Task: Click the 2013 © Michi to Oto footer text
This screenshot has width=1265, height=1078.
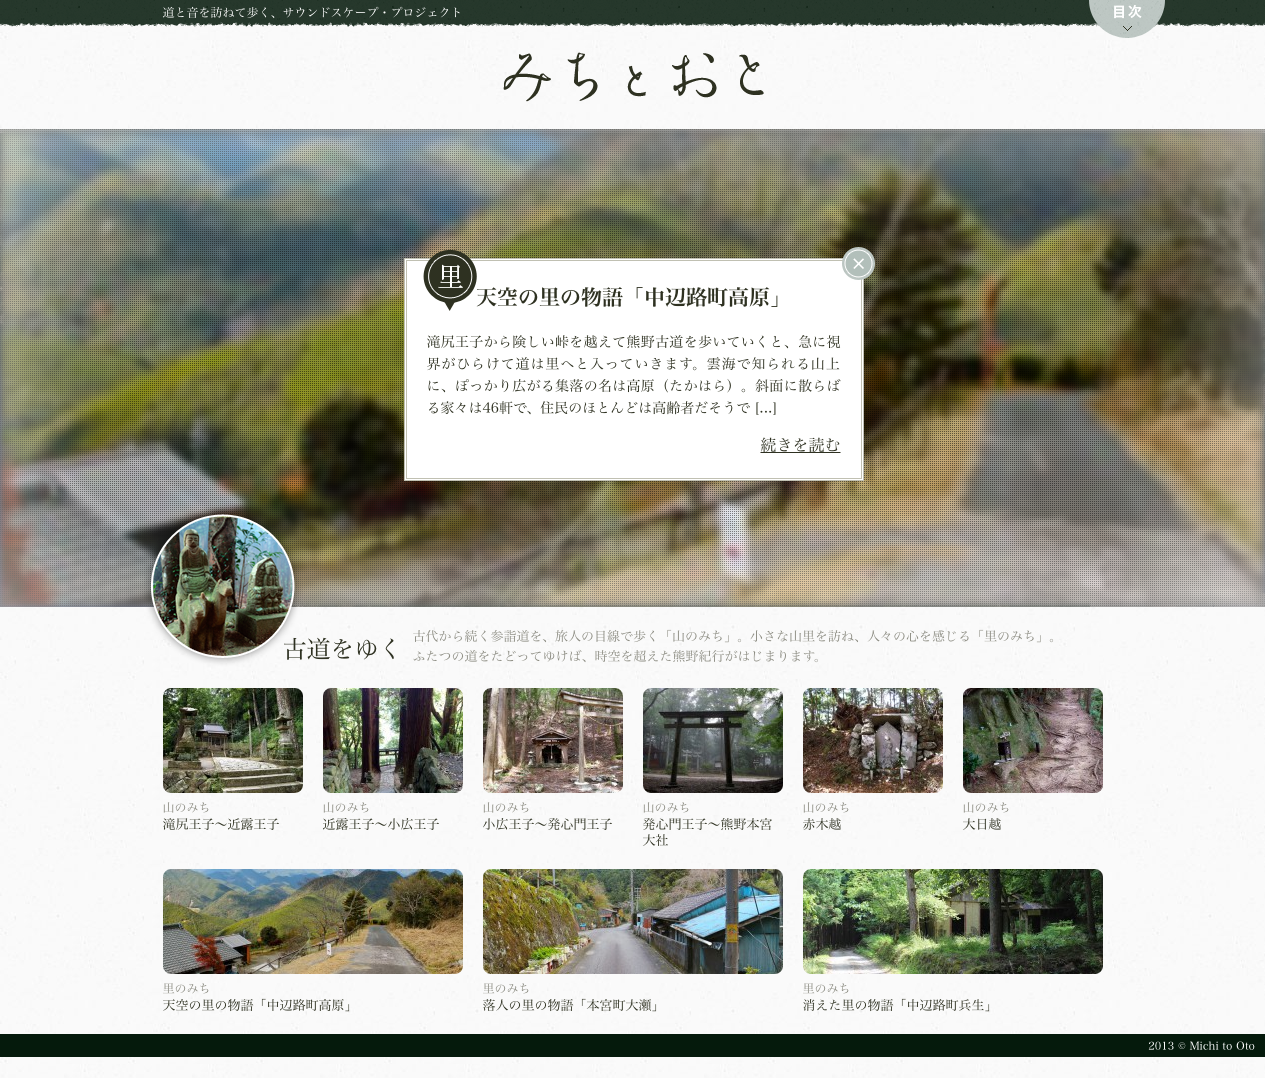Action: 1201,1046
